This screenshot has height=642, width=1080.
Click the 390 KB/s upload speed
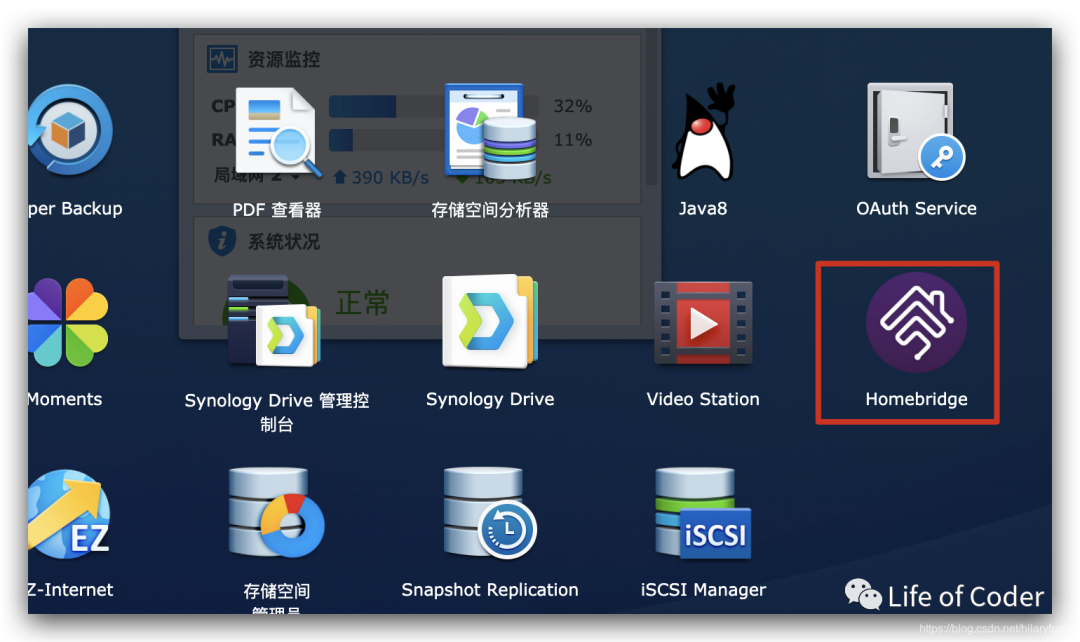coord(381,177)
